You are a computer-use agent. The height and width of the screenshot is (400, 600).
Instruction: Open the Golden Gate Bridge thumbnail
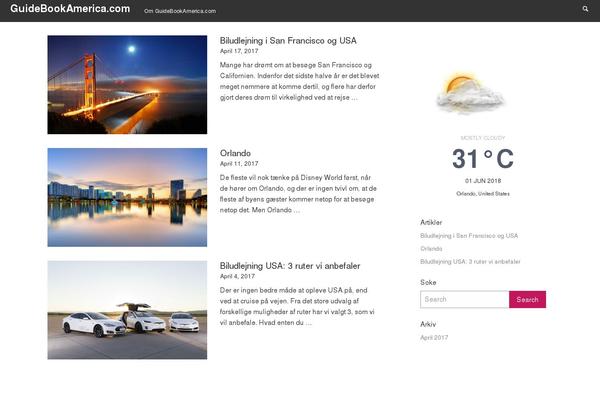pyautogui.click(x=127, y=85)
